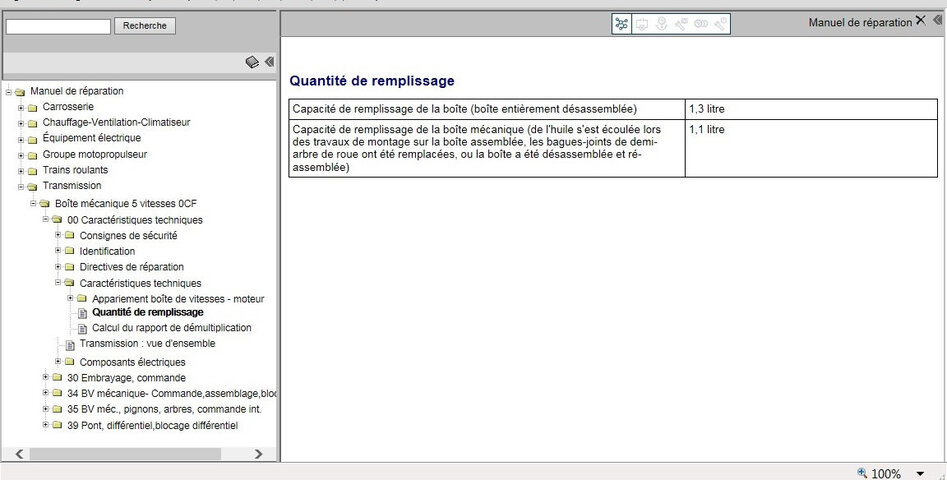This screenshot has height=480, width=947.
Task: Click the greyed-out flashlight icon with square badge
Action: pos(681,24)
